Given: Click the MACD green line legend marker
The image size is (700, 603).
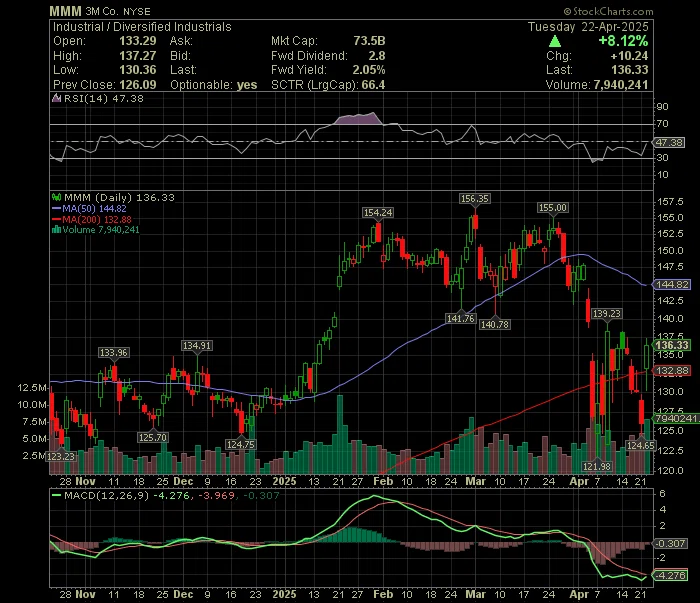Looking at the screenshot, I should 56,495.
